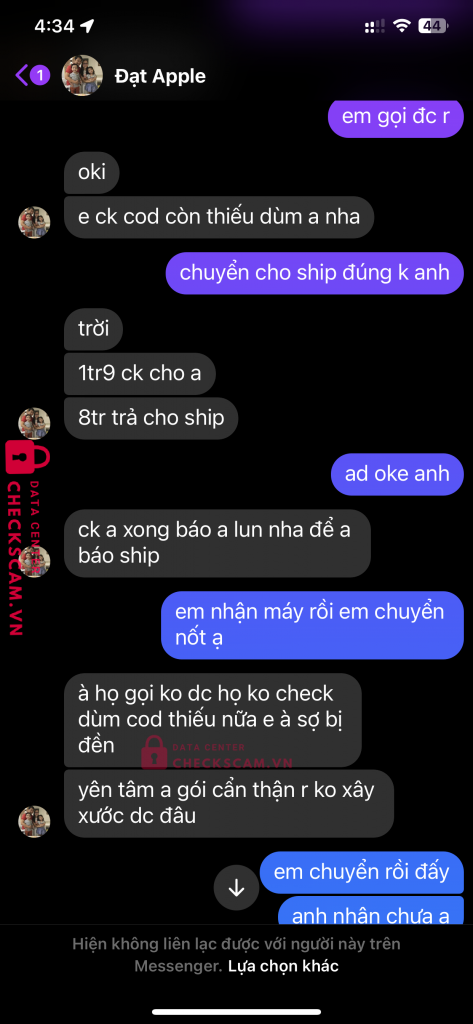Tap message 'chuyển cho ship đúng k anh'
Image resolution: width=473 pixels, height=1024 pixels.
(x=315, y=272)
